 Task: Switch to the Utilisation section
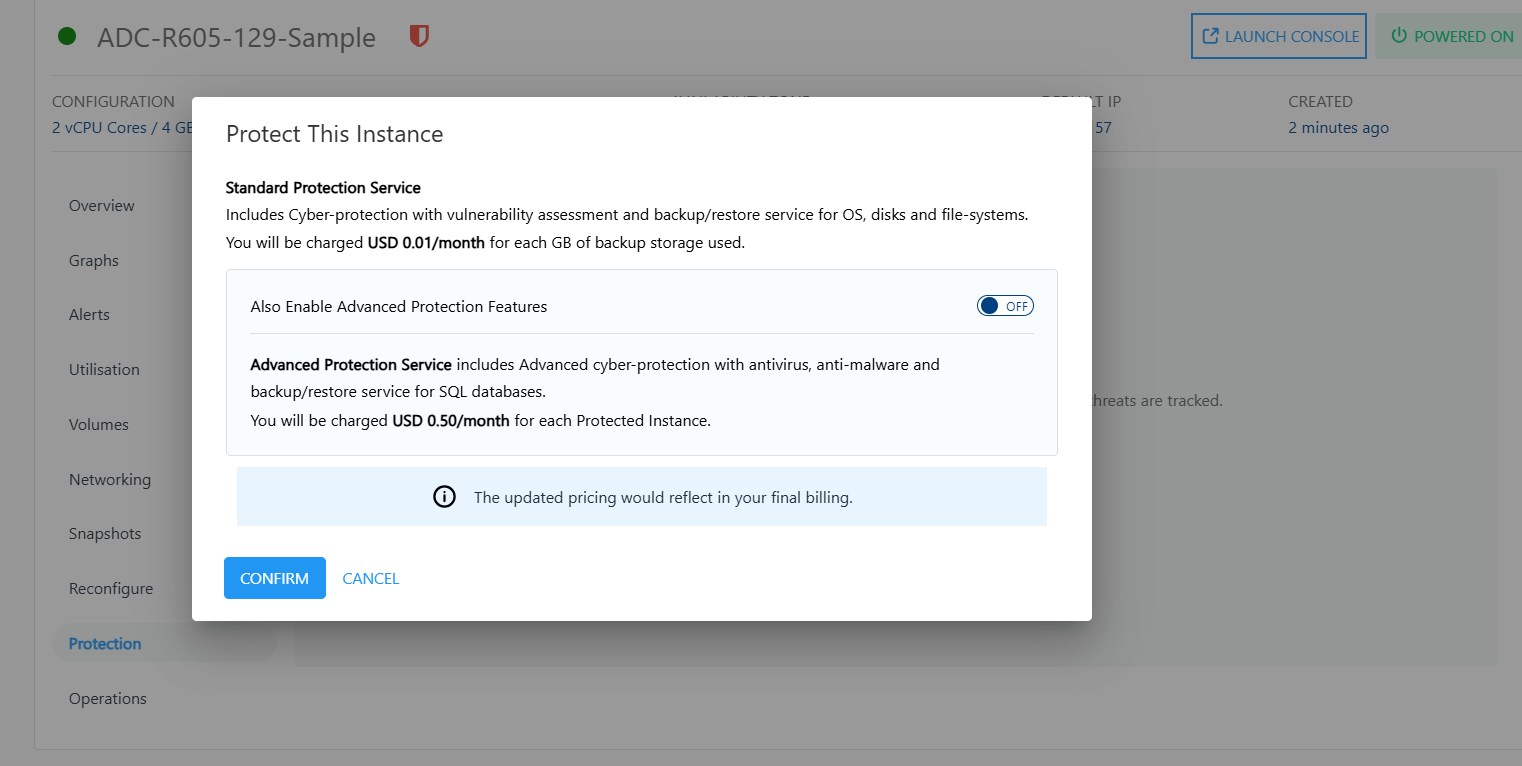[x=104, y=370]
